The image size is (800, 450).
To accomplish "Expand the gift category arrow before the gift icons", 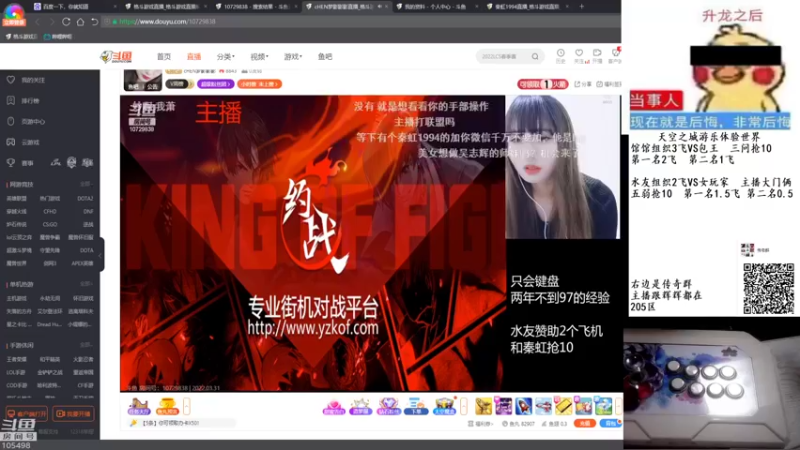I will [x=463, y=407].
